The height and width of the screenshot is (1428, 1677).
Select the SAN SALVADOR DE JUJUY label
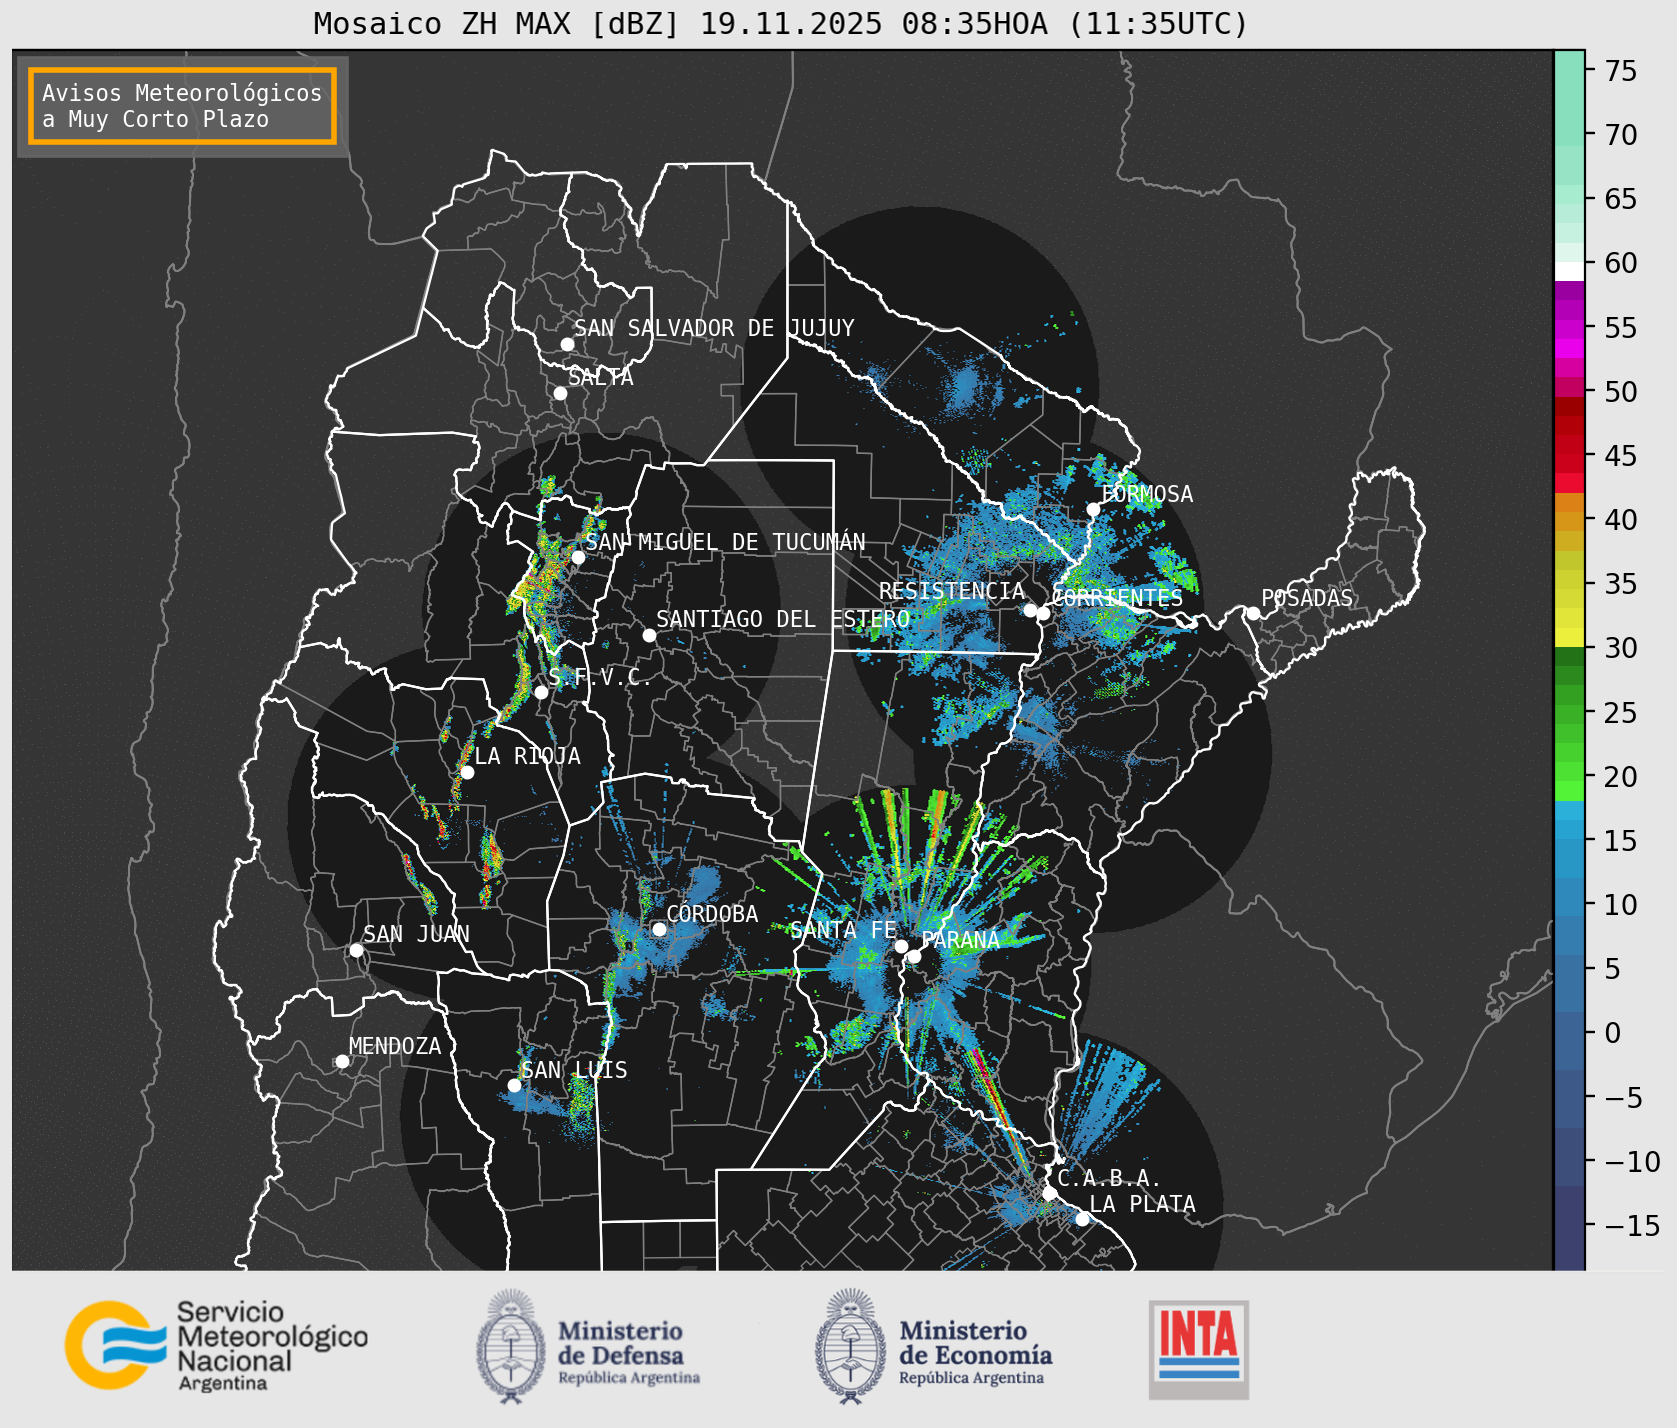(x=714, y=328)
